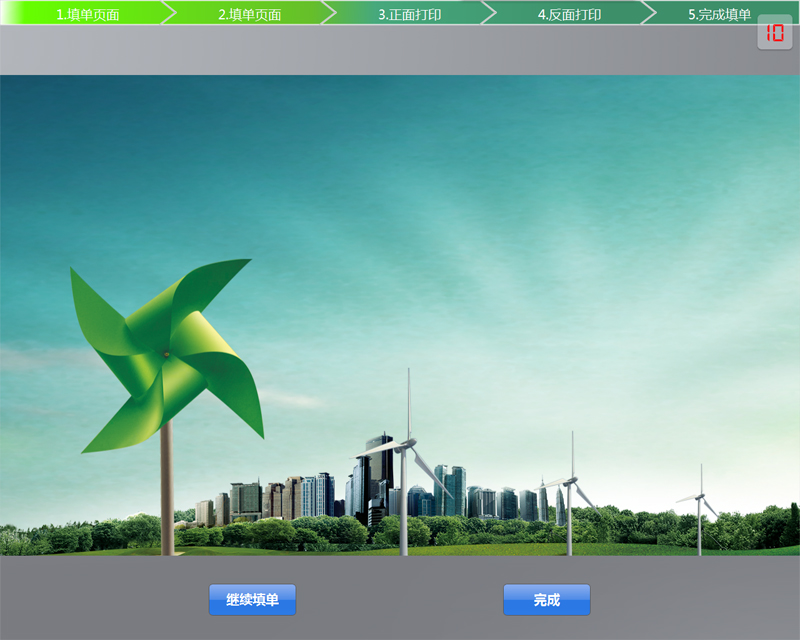The image size is (800, 640).
Task: Click the chevron between steps 4 and 5
Action: [x=648, y=13]
